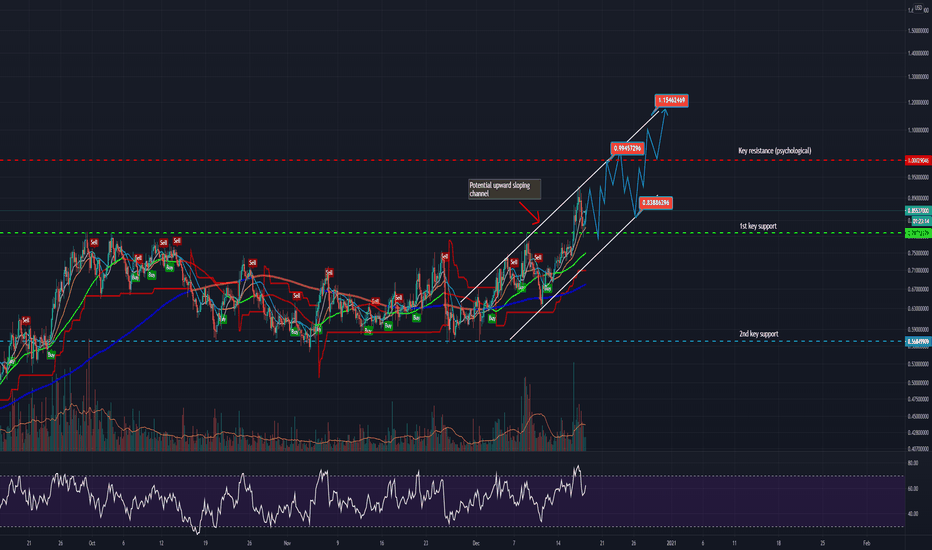Click the 16 date label on time axis

(x=382, y=543)
